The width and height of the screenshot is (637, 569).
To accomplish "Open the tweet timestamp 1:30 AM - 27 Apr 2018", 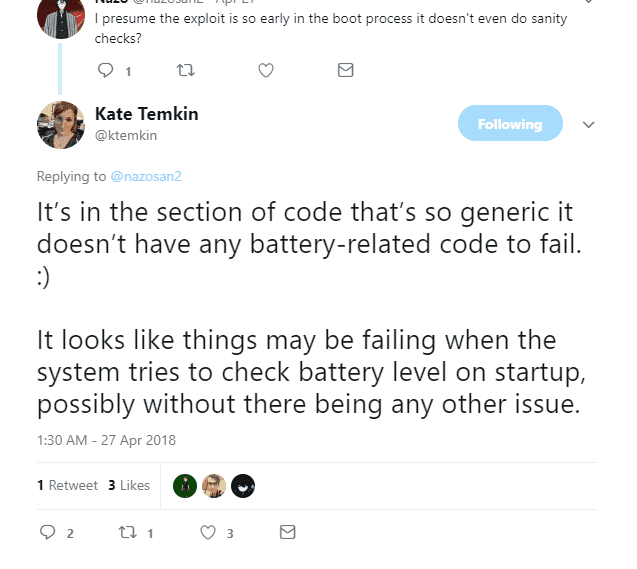I will tap(106, 440).
